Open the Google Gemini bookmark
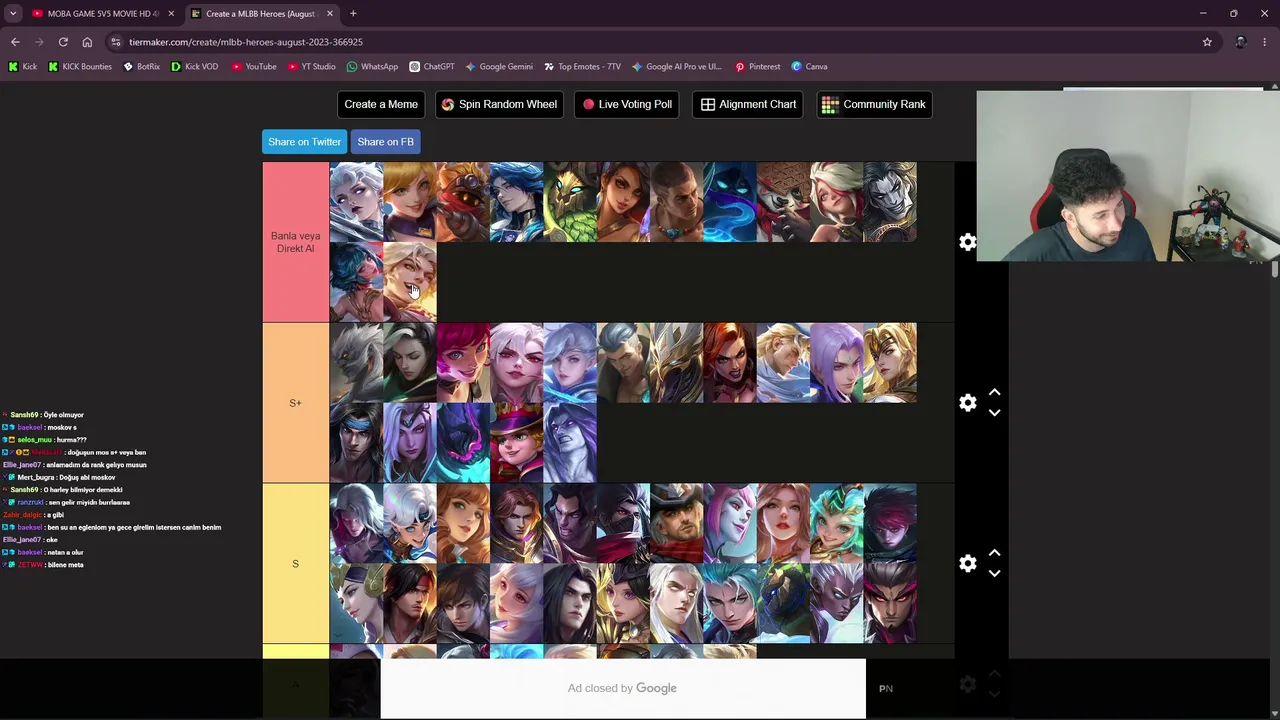This screenshot has width=1280, height=720. click(499, 67)
